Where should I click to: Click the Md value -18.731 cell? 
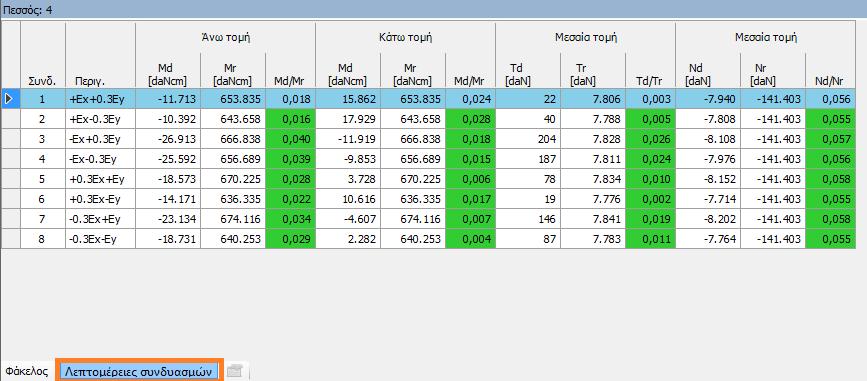coord(168,238)
